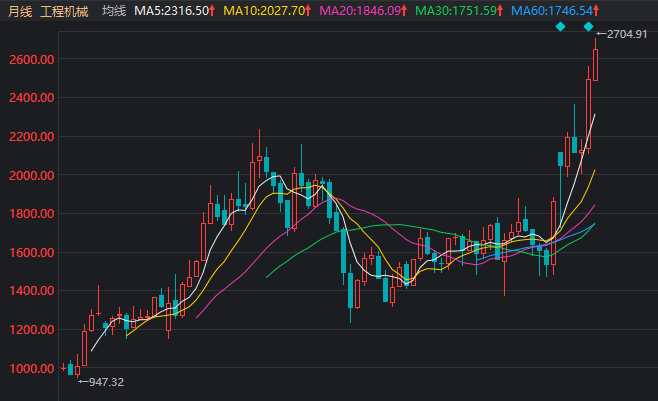Click the red up arrow beside MA20
The height and width of the screenshot is (401, 658).
tap(406, 10)
